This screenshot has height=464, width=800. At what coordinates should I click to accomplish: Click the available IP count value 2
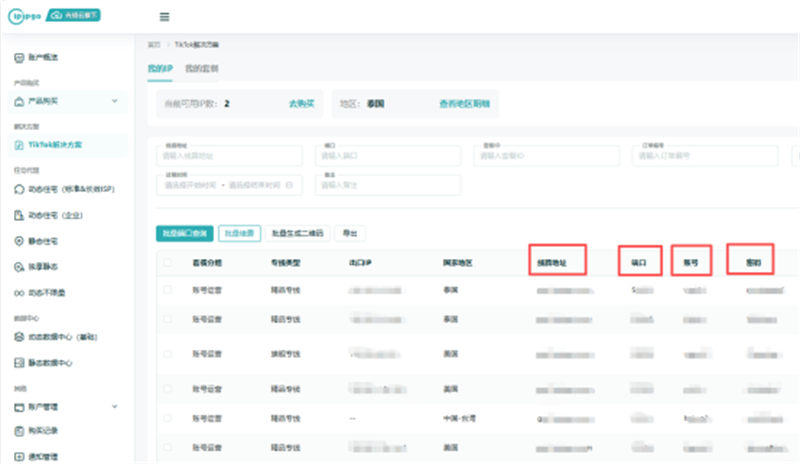tap(227, 104)
